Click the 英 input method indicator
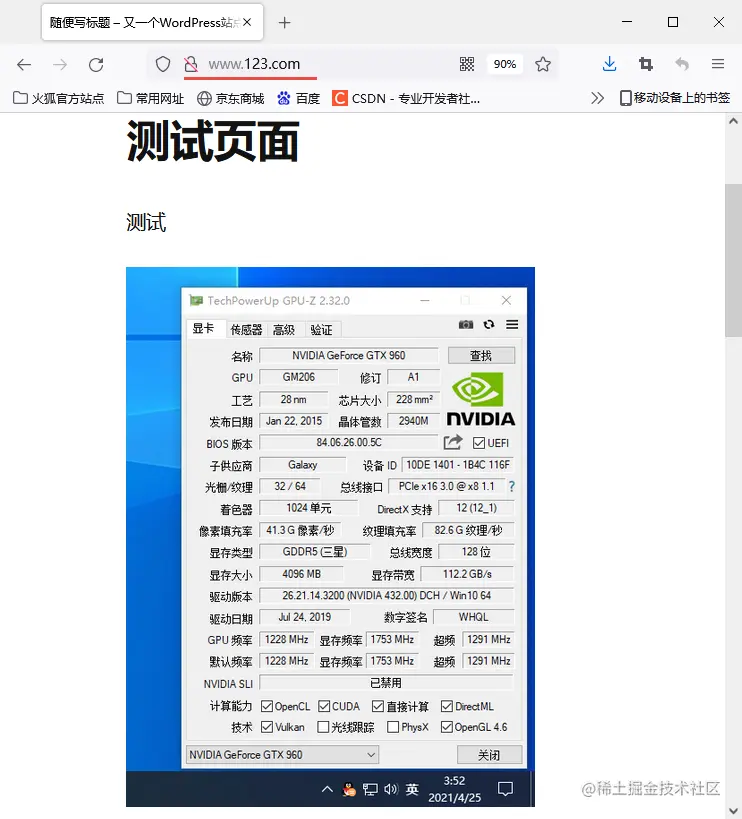Image resolution: width=742 pixels, height=819 pixels. [x=413, y=789]
